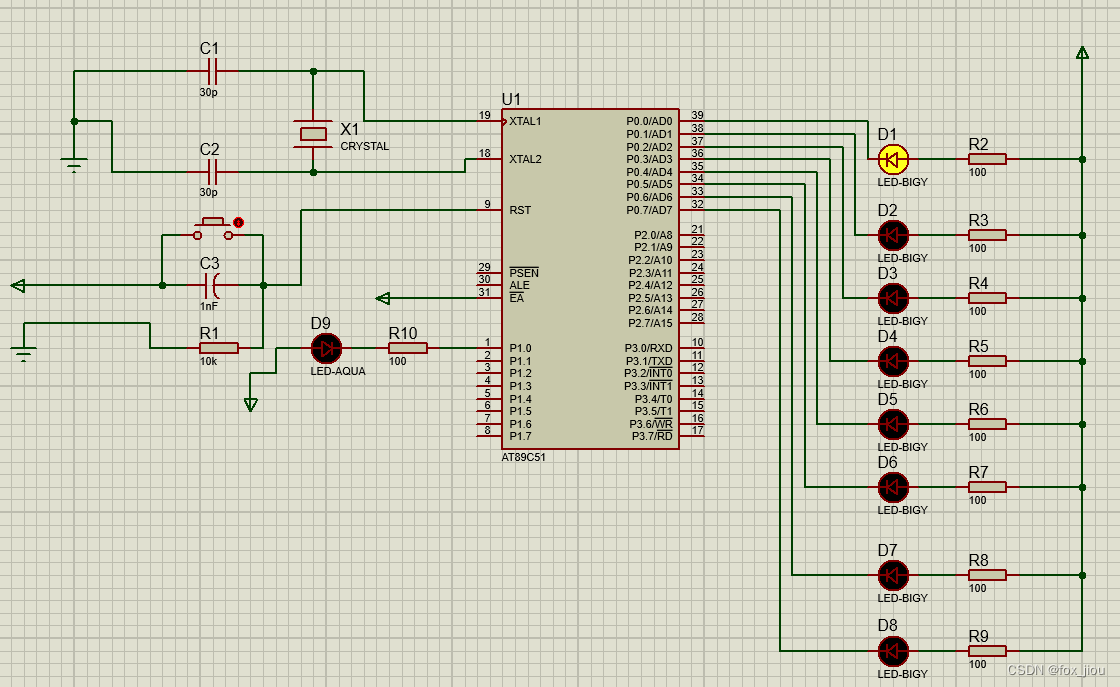Select the D3 LED symbol
Image resolution: width=1120 pixels, height=687 pixels.
point(892,298)
